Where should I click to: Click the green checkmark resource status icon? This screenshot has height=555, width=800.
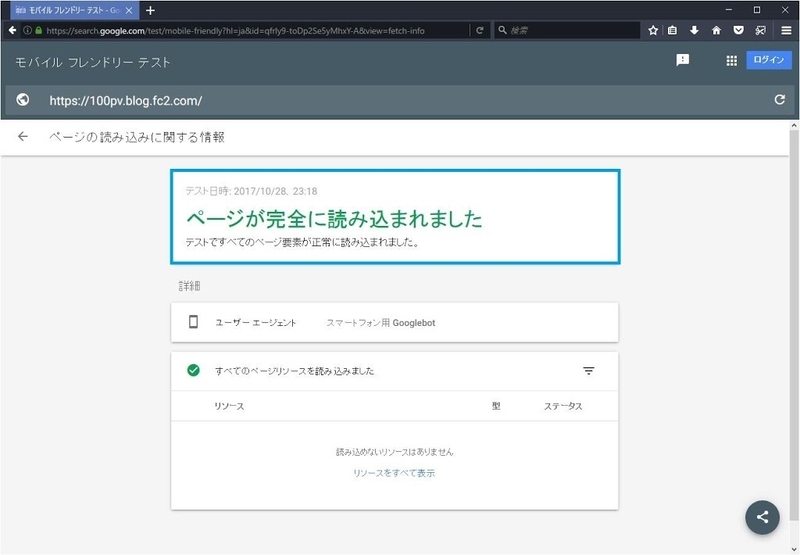tap(193, 370)
